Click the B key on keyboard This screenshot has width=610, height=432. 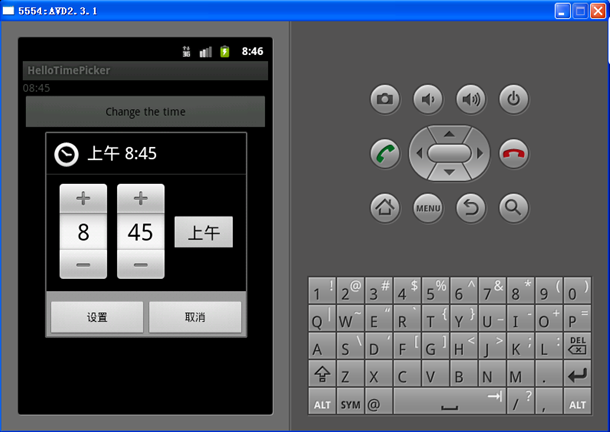point(464,374)
